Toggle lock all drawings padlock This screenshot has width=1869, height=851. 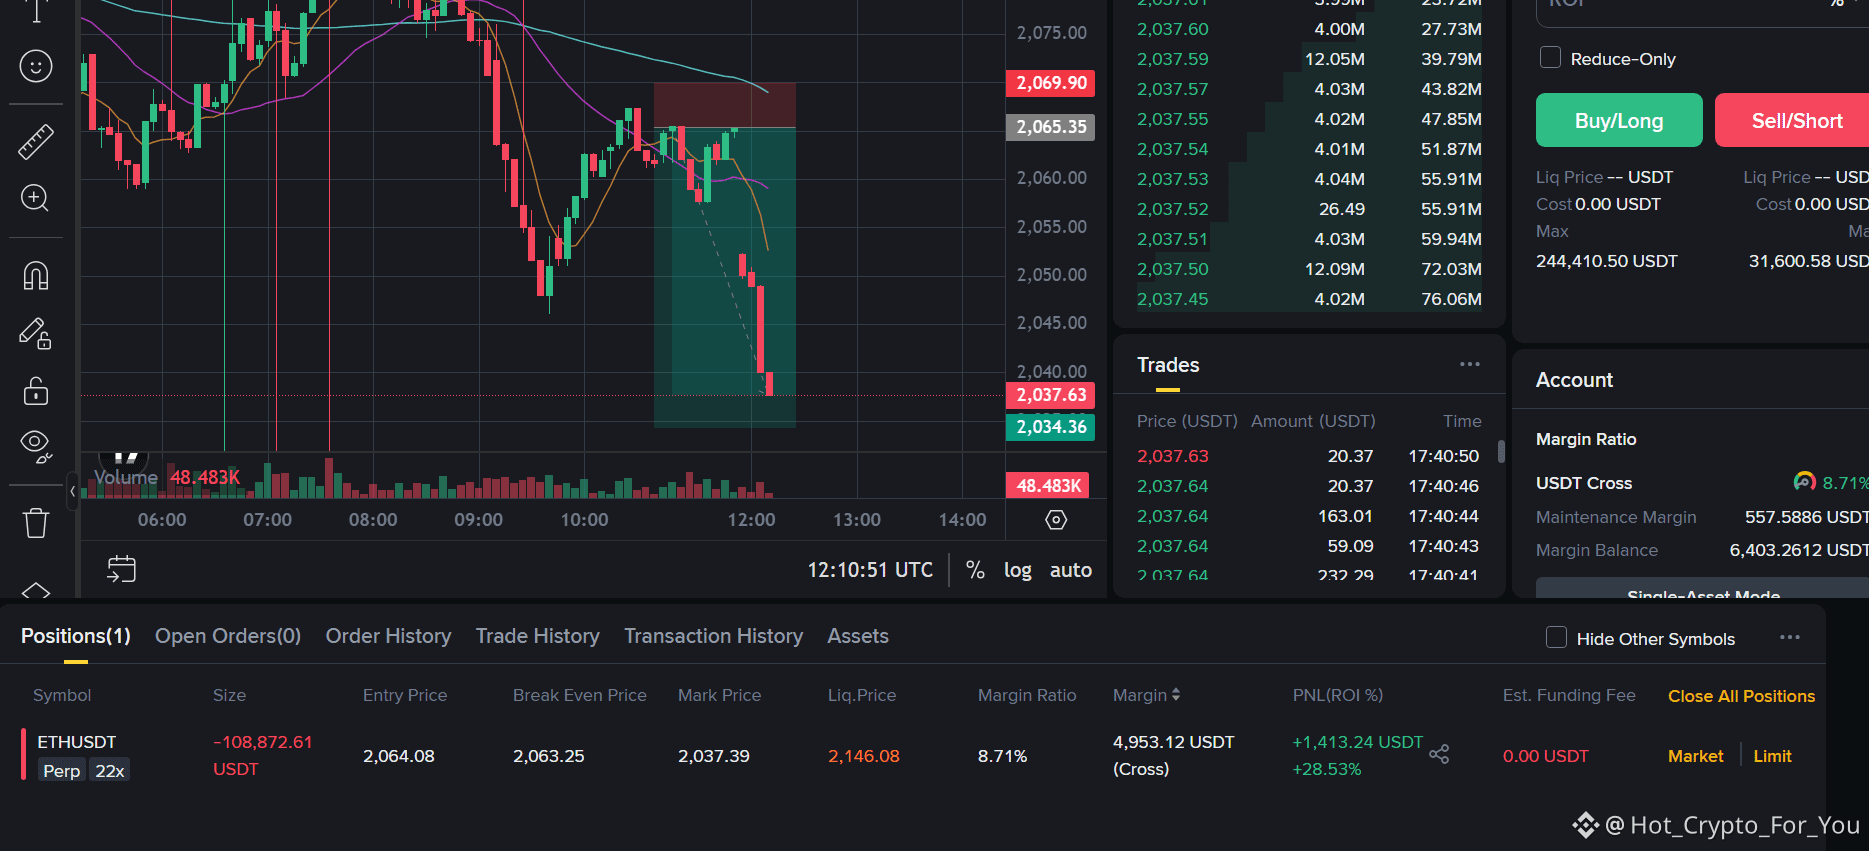coord(36,390)
